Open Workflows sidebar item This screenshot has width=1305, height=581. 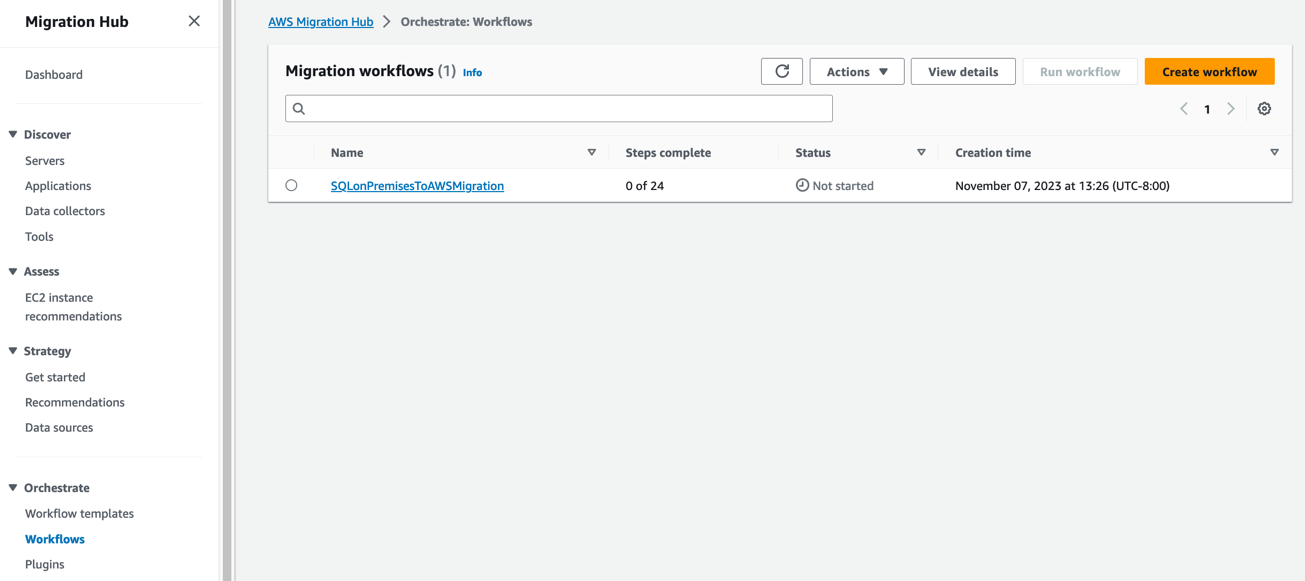click(55, 539)
